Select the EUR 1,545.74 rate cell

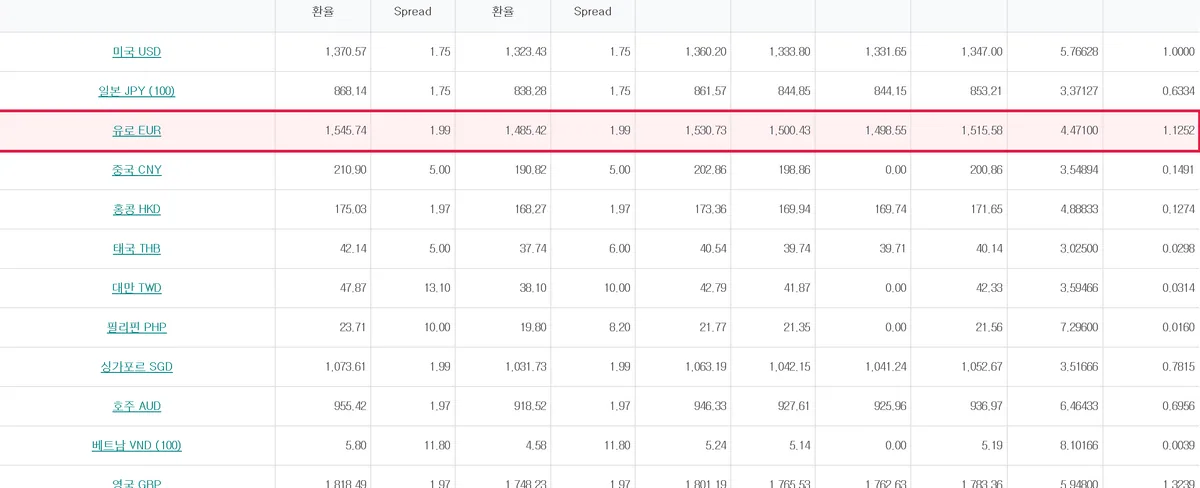(x=346, y=131)
